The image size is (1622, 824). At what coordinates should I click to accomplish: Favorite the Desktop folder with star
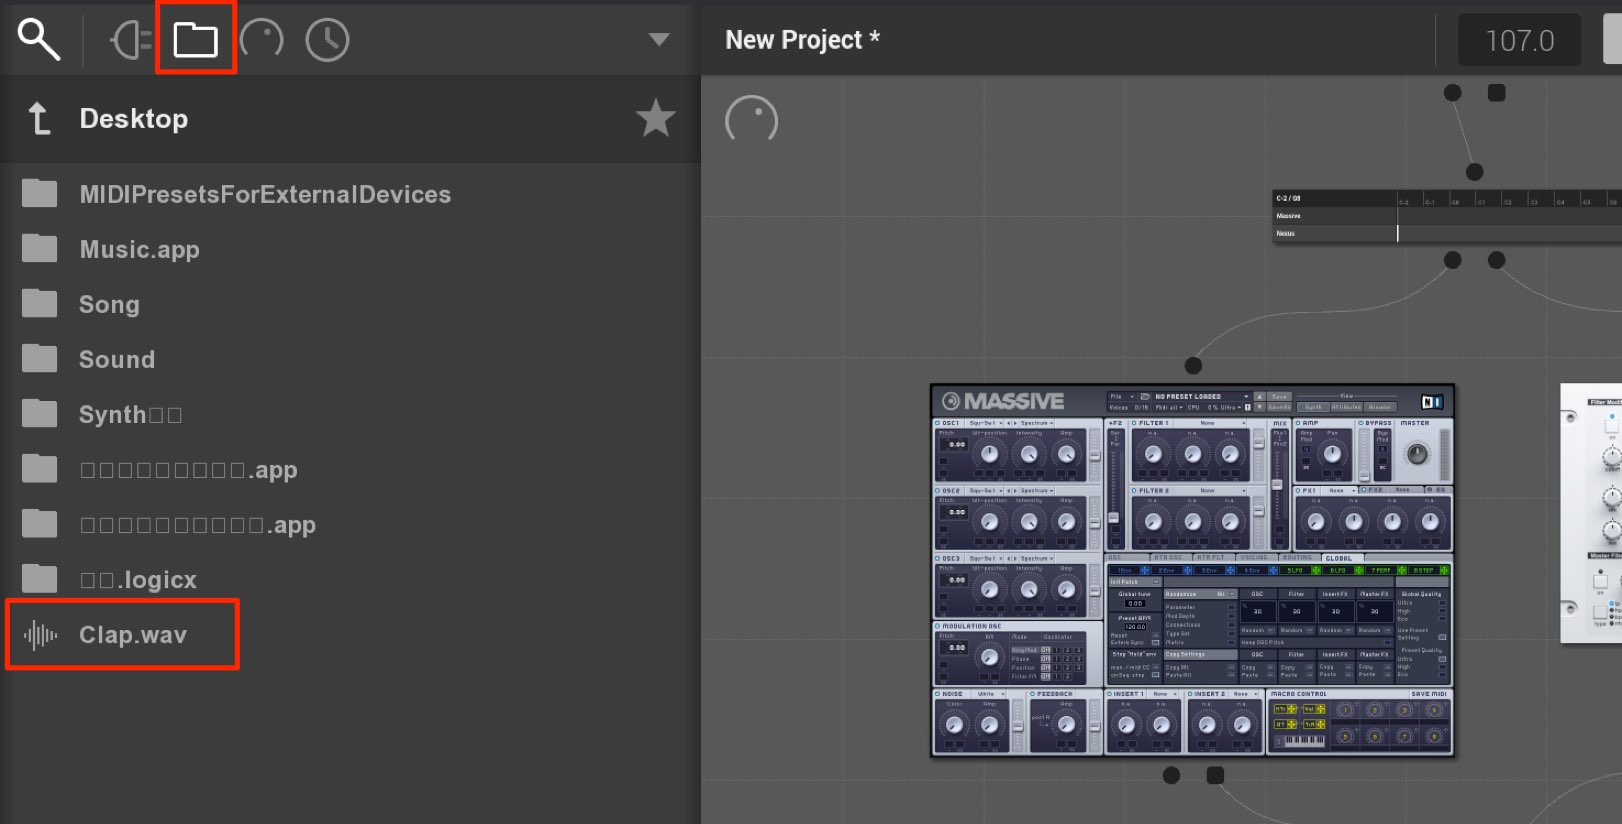(656, 118)
